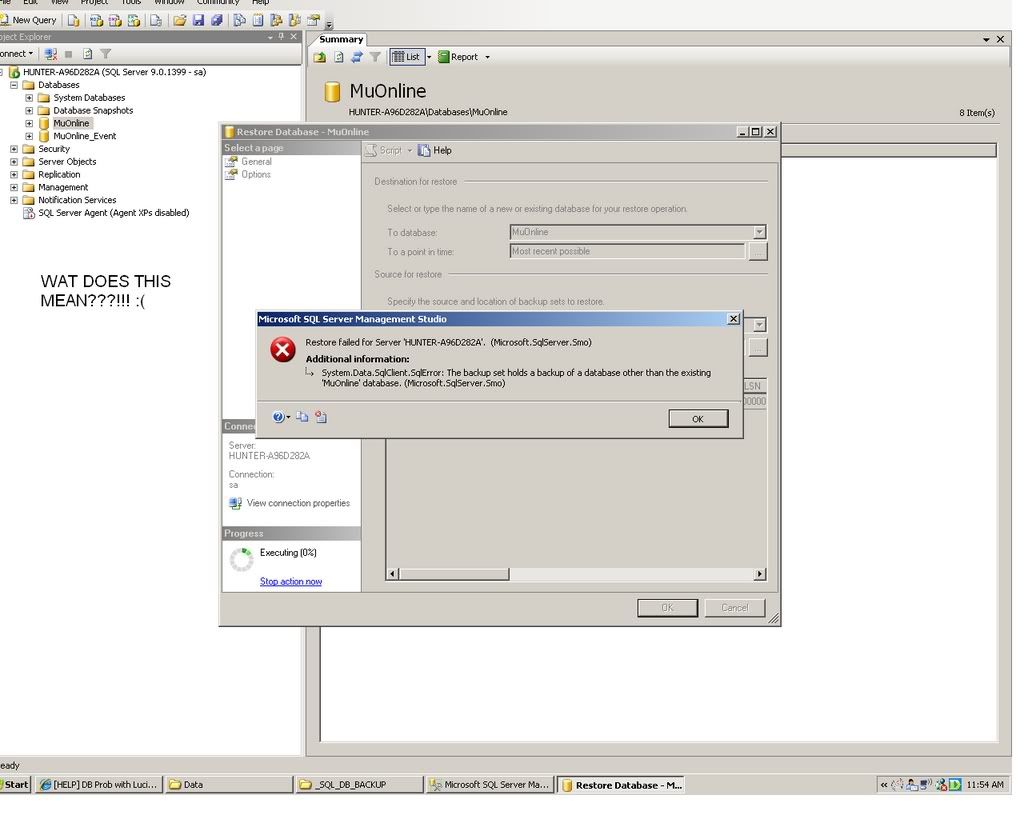This screenshot has height=819, width=1024.
Task: Click the Stop action now link
Action: click(290, 582)
